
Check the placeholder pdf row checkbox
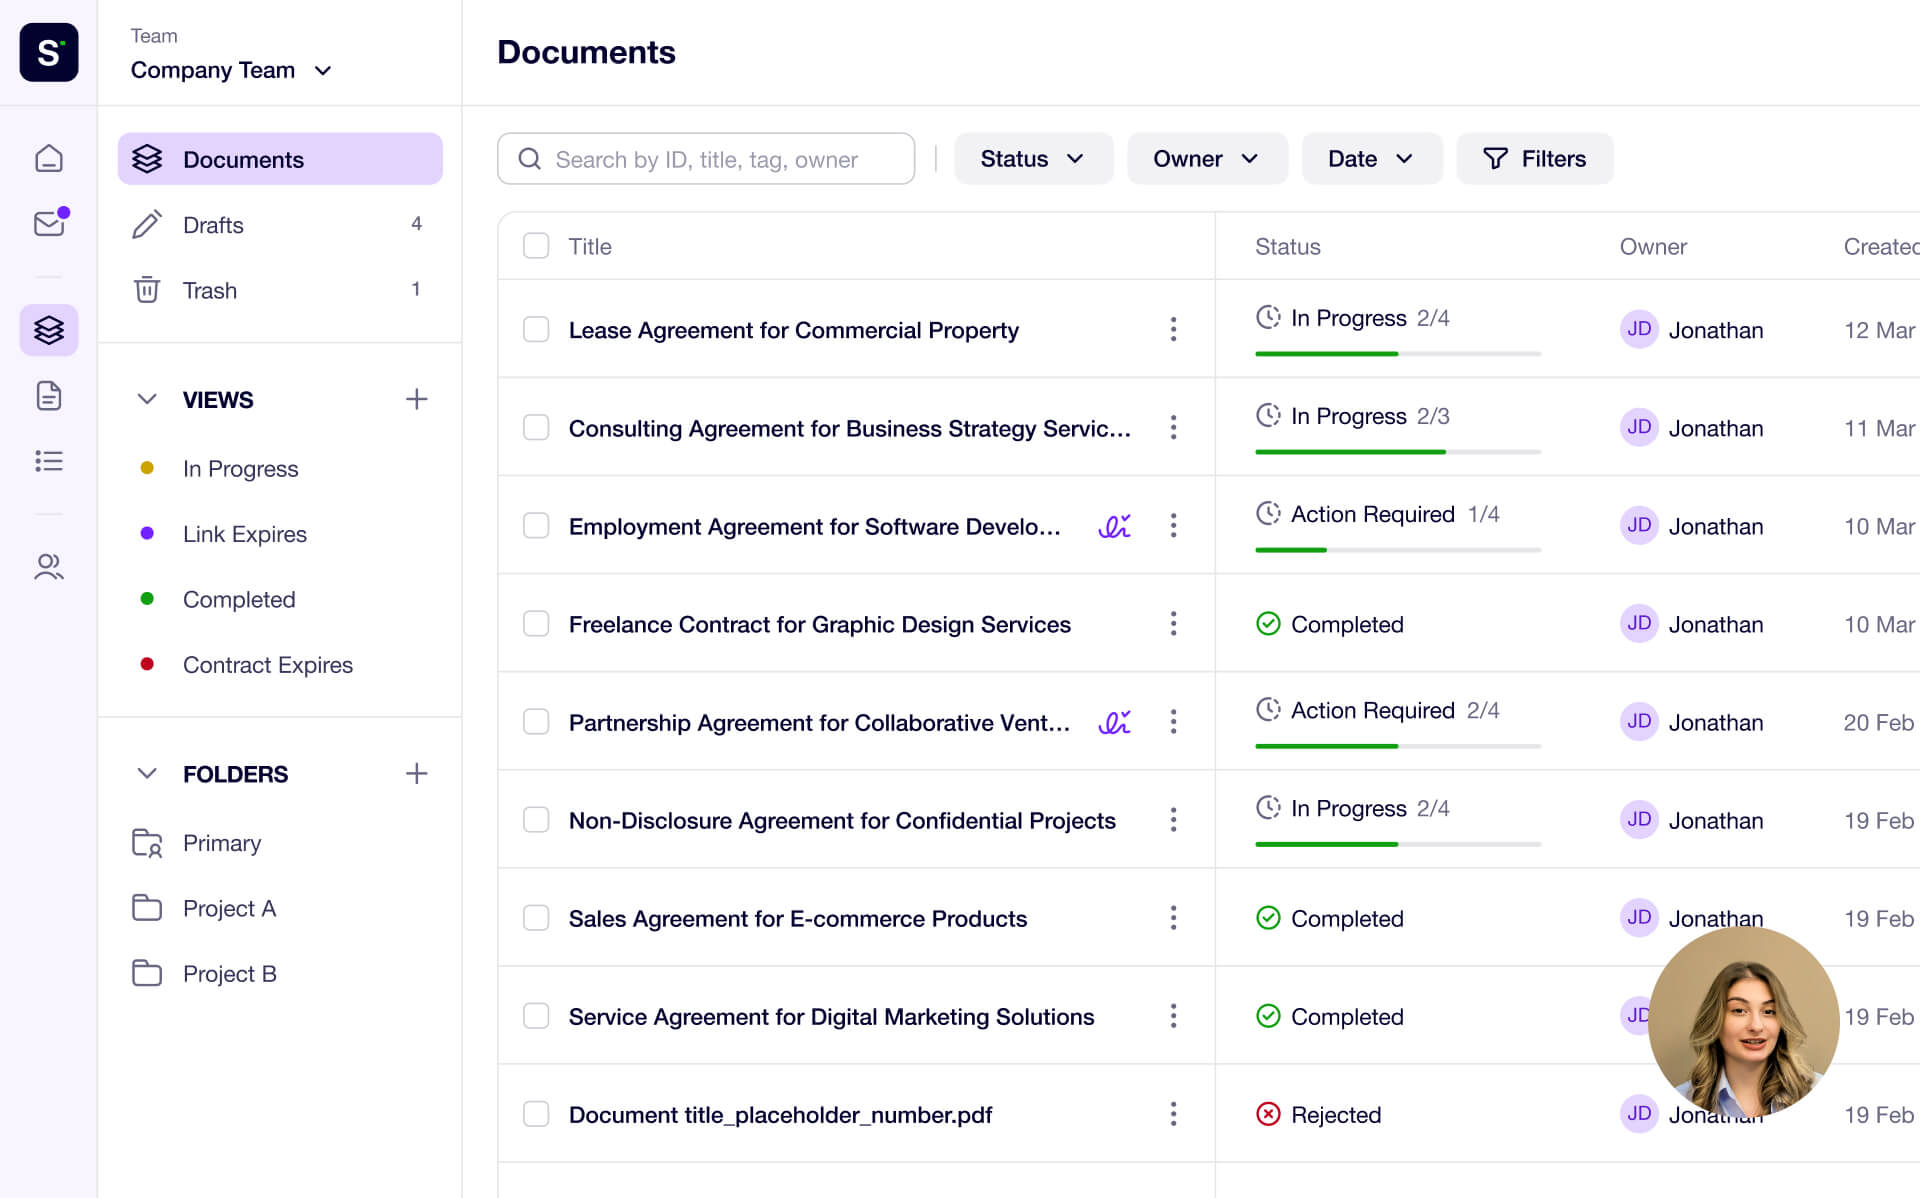pyautogui.click(x=536, y=1113)
